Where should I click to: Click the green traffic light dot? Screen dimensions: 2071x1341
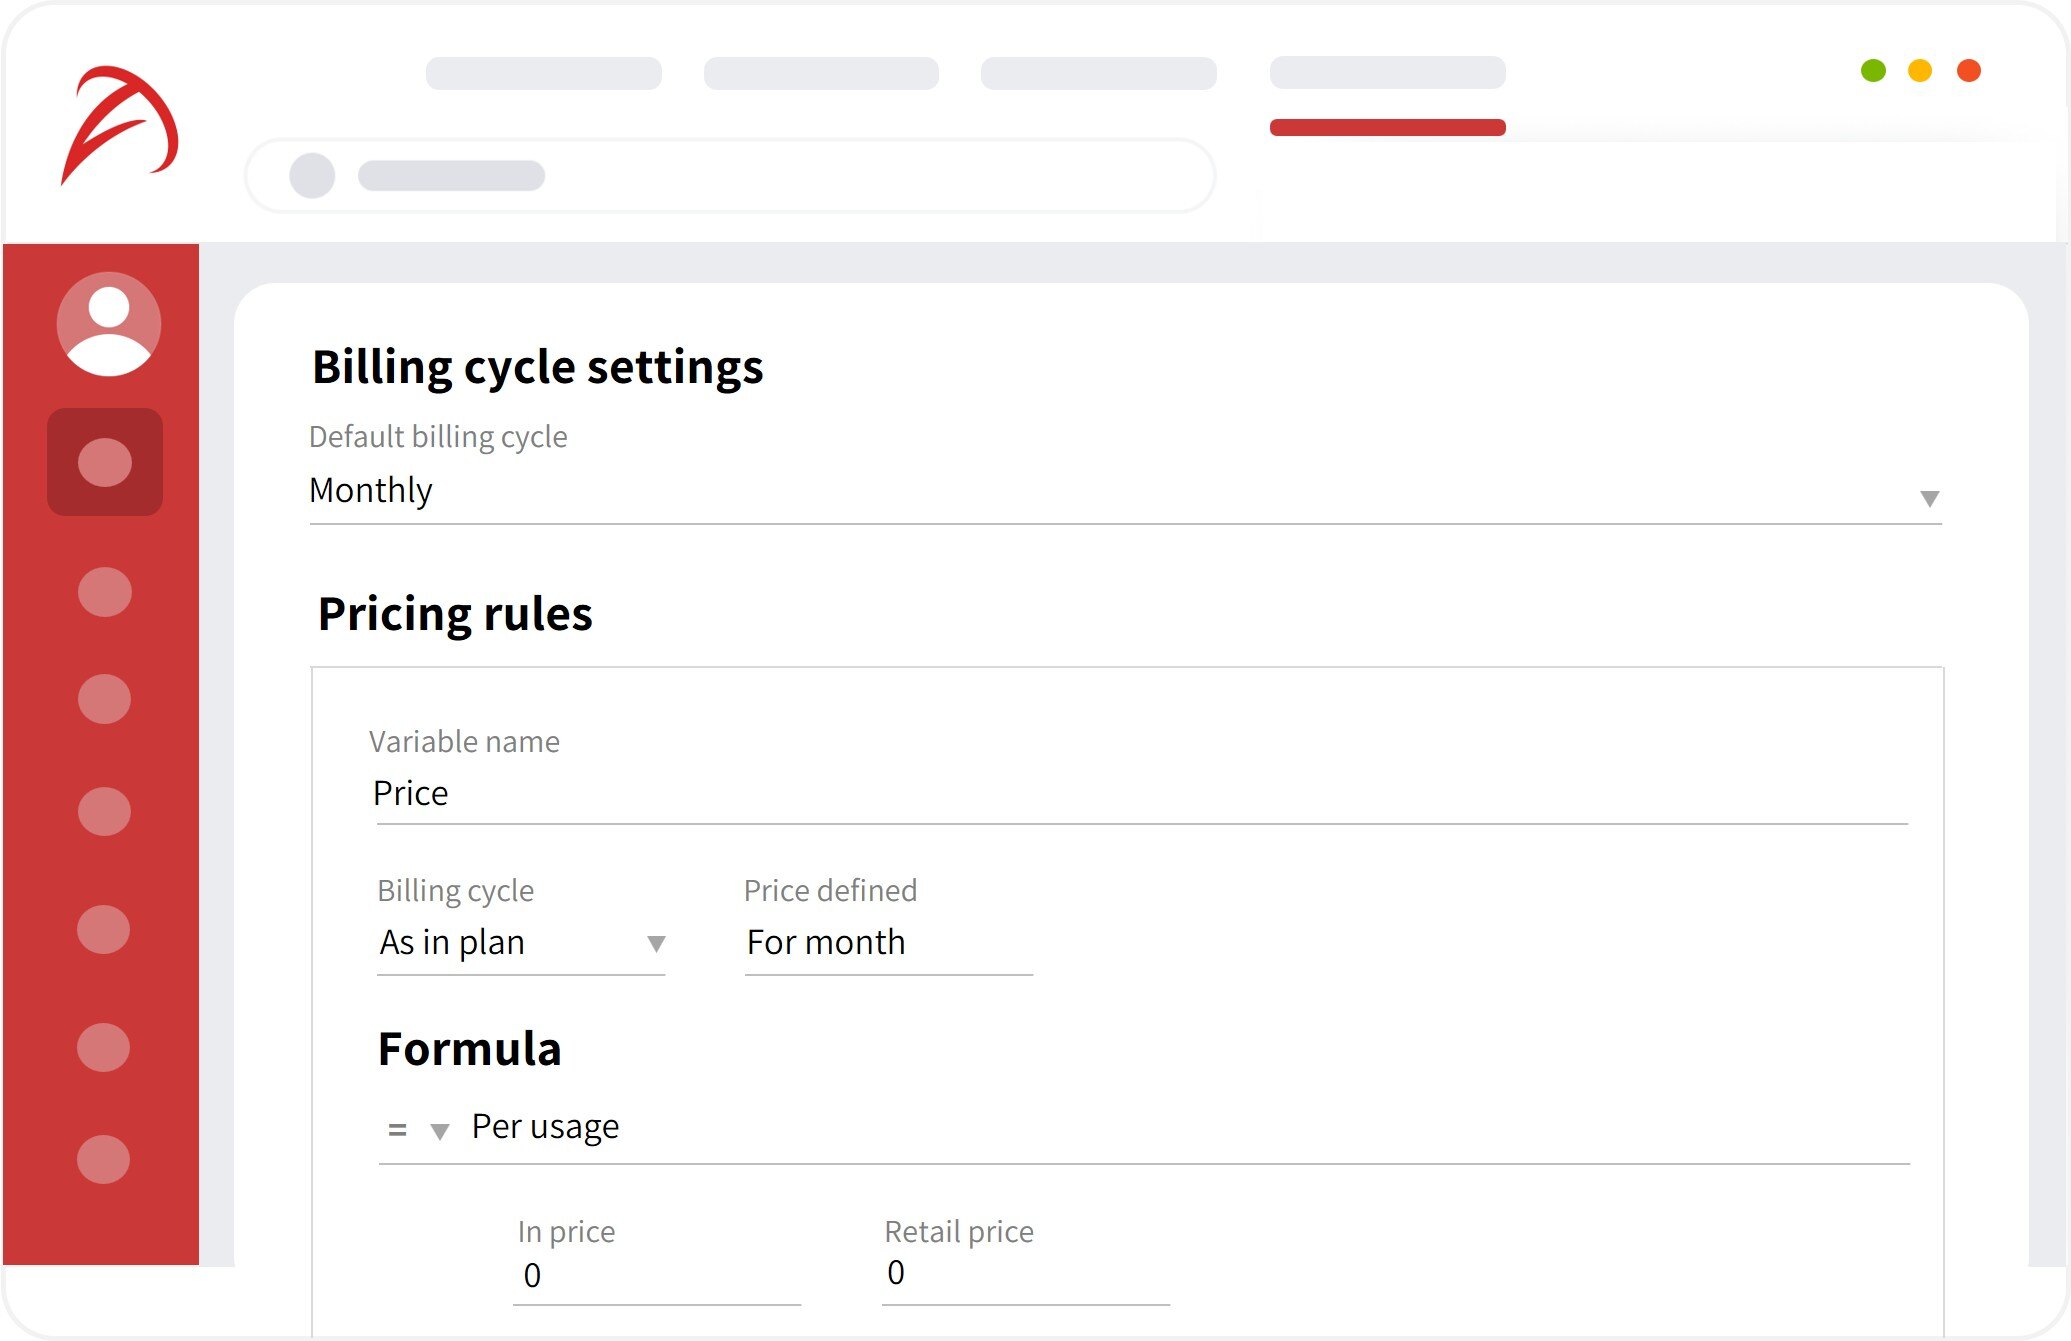1872,70
